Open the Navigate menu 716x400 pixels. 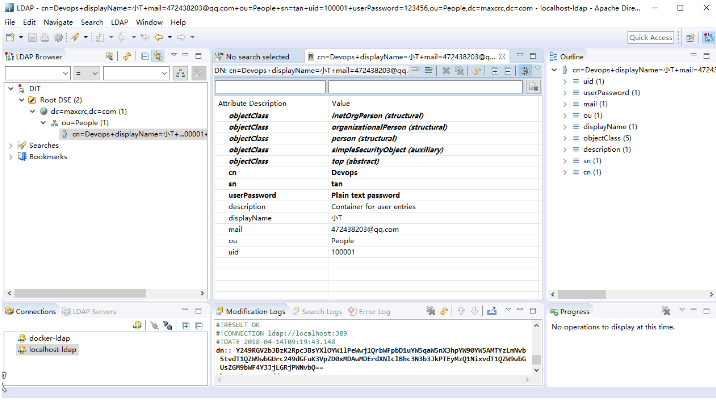[x=58, y=22]
